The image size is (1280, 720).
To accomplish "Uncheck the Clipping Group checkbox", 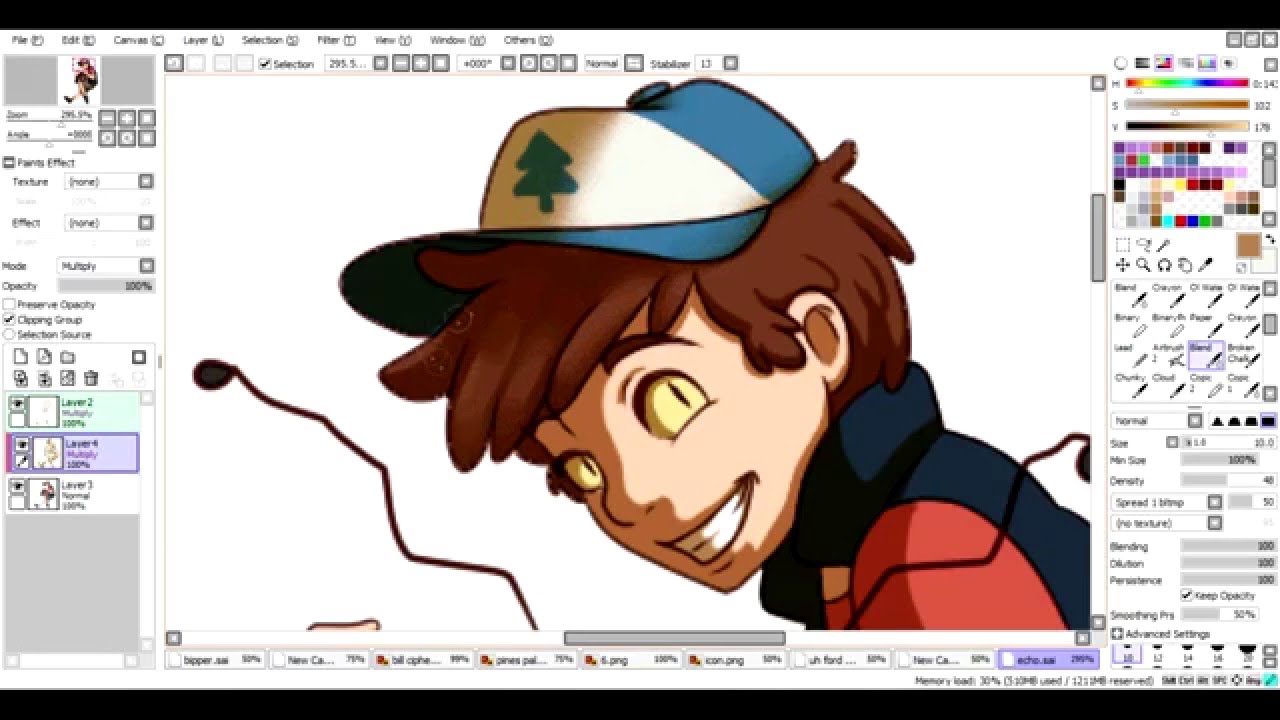I will (x=9, y=320).
